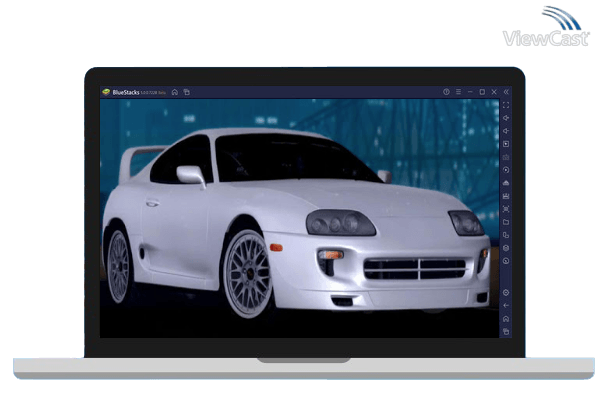Take a screenshot with the sidebar icon
The height and width of the screenshot is (414, 602).
point(506,209)
